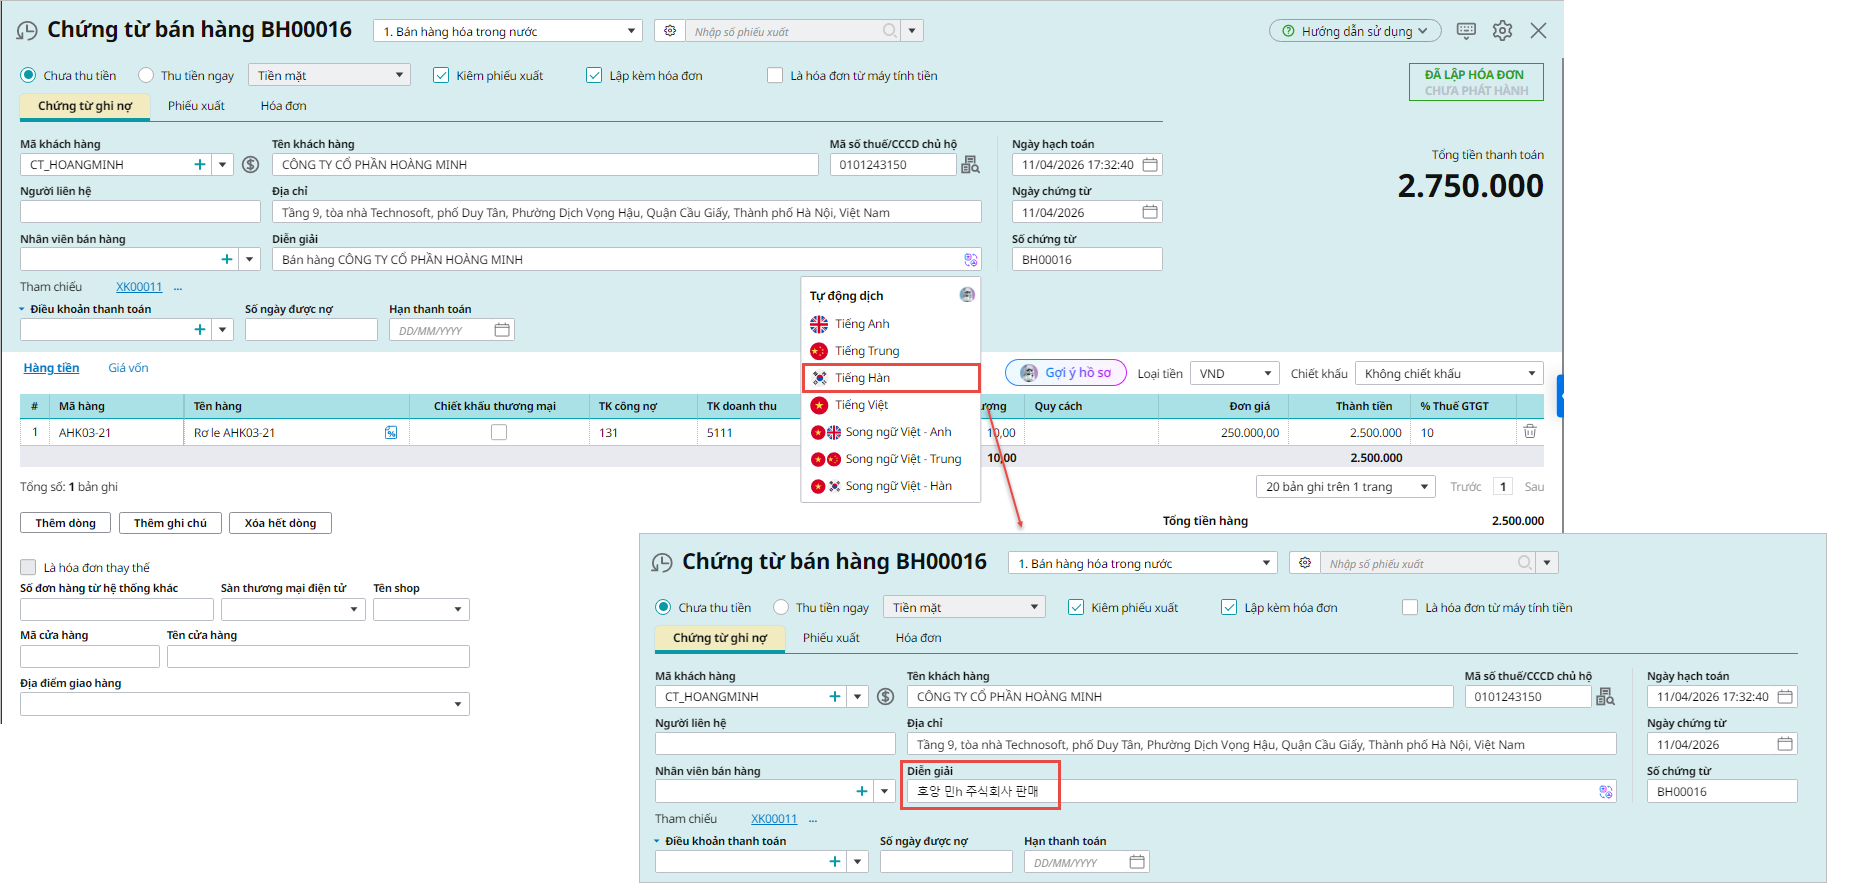Click translate icon in the Korean Diễn giải field
This screenshot has height=890, width=1866.
(1605, 791)
